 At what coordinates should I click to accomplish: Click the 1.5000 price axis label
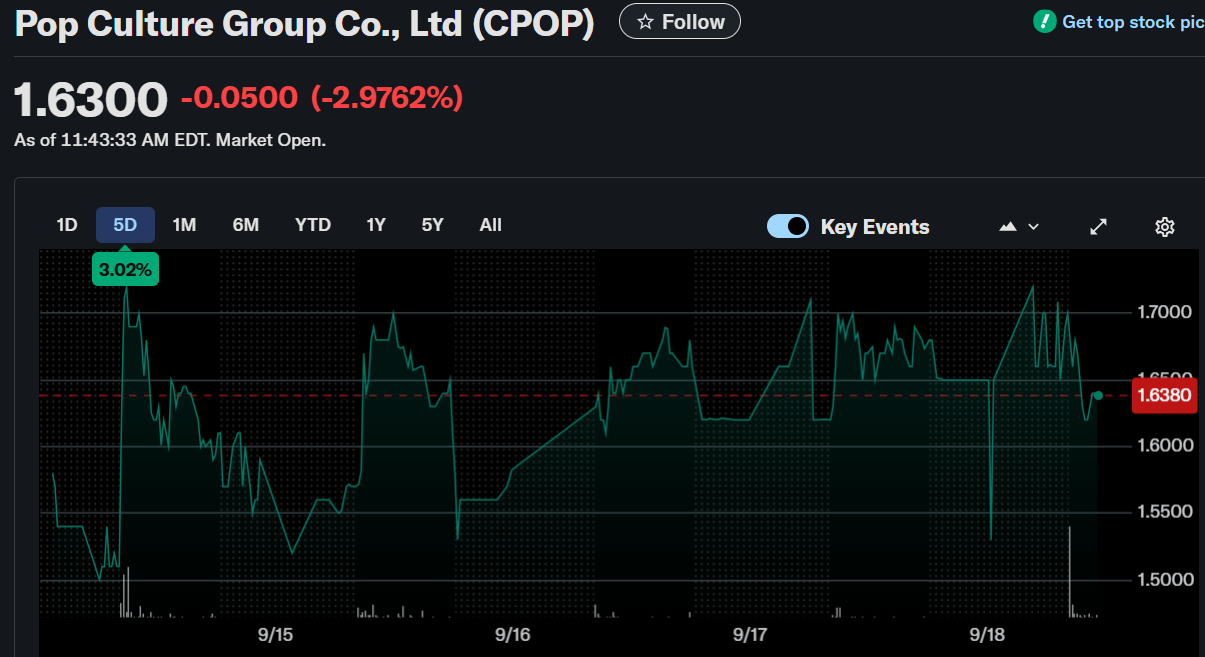click(1164, 580)
